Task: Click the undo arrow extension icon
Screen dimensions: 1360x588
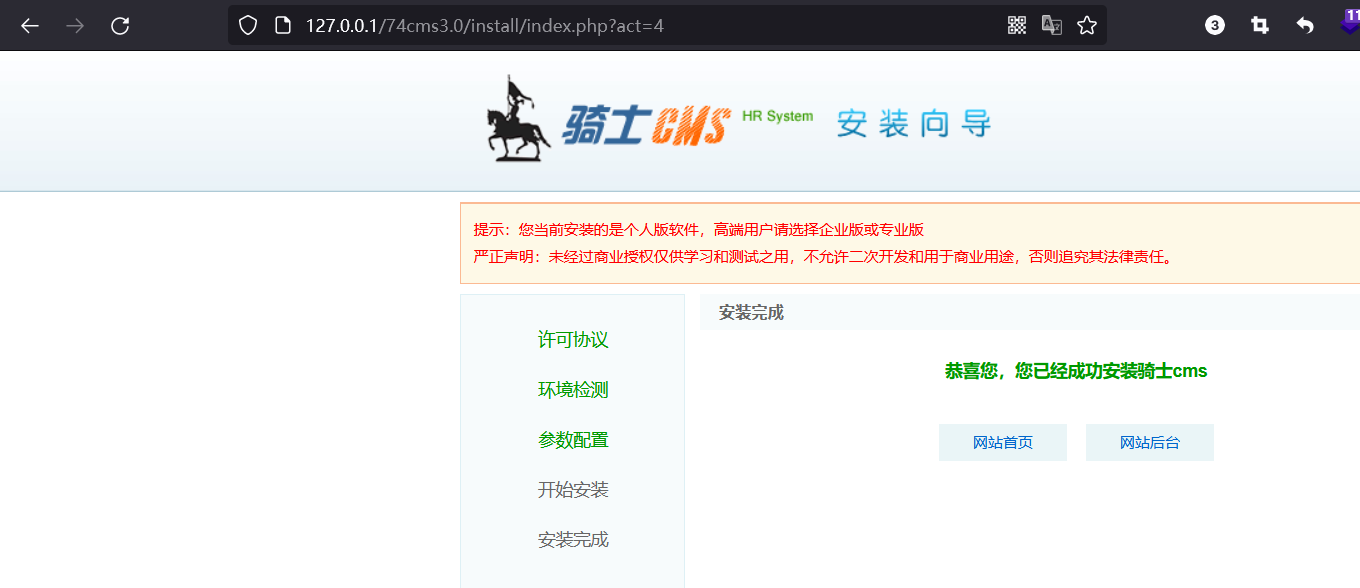Action: 1305,25
